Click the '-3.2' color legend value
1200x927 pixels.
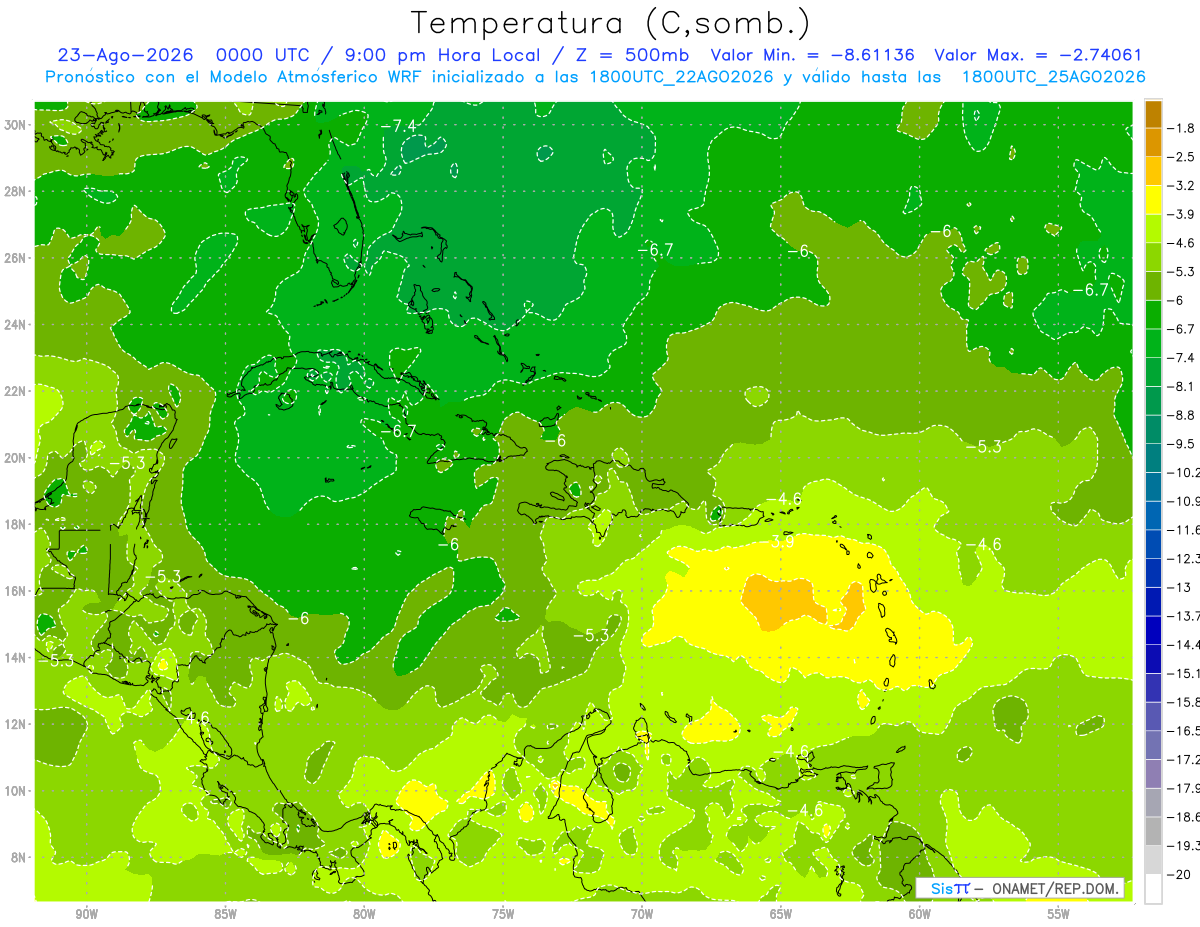(x=1182, y=186)
